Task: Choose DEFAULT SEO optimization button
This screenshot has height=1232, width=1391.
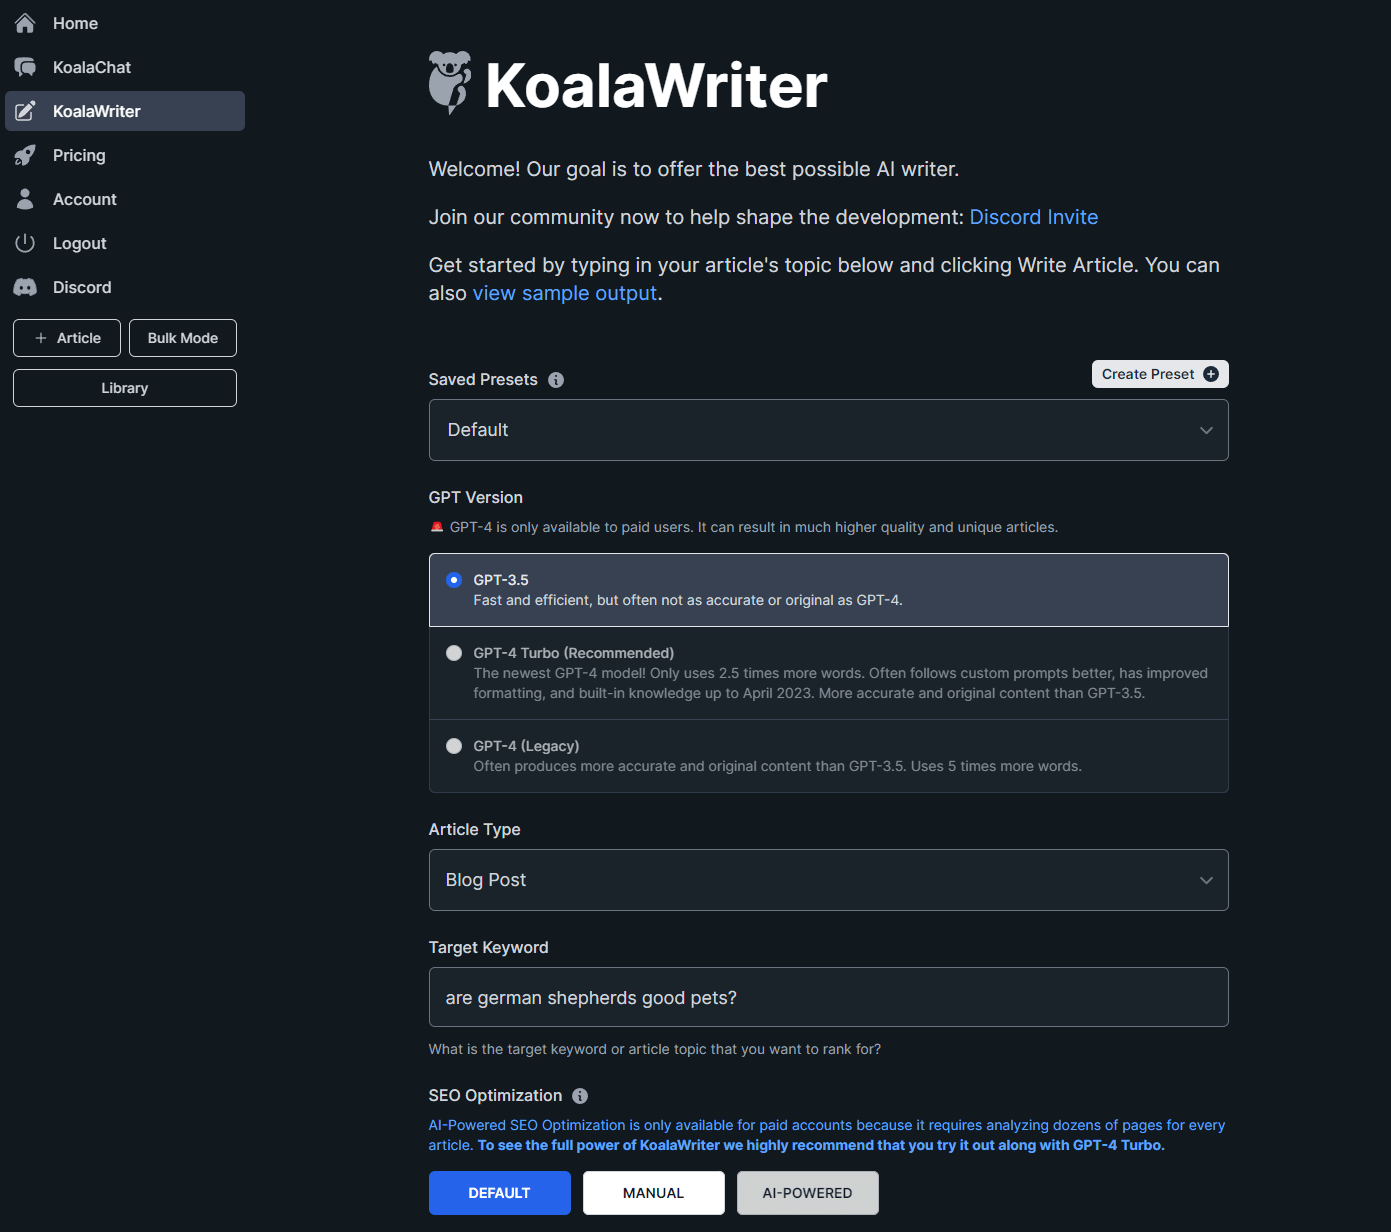Action: [x=500, y=1193]
